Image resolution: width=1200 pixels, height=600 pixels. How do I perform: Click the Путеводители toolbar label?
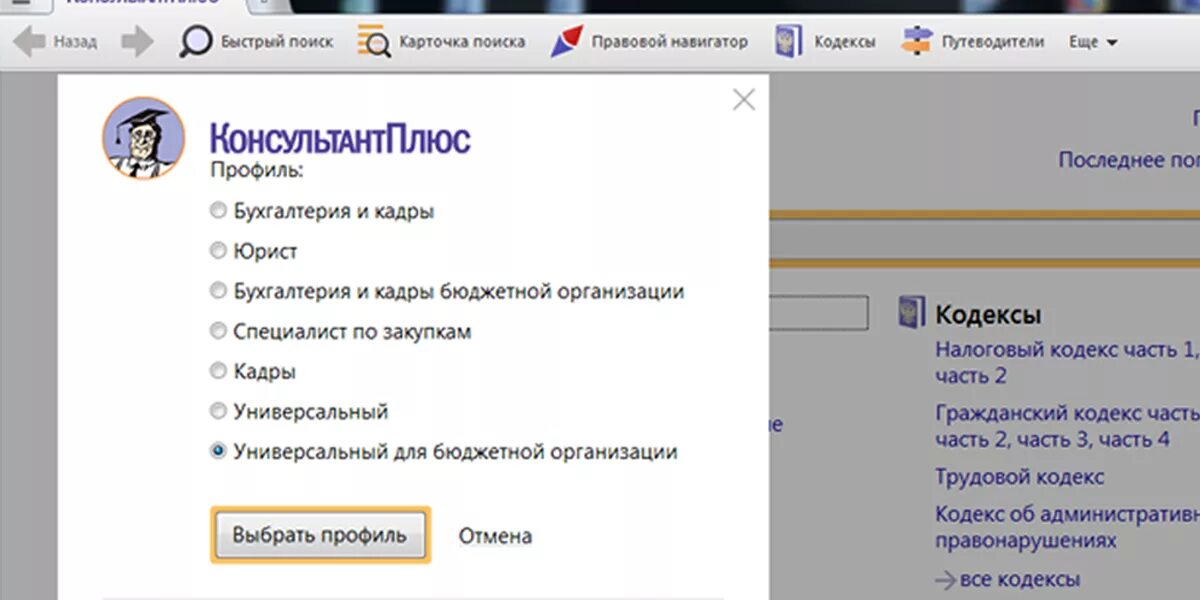tap(993, 42)
